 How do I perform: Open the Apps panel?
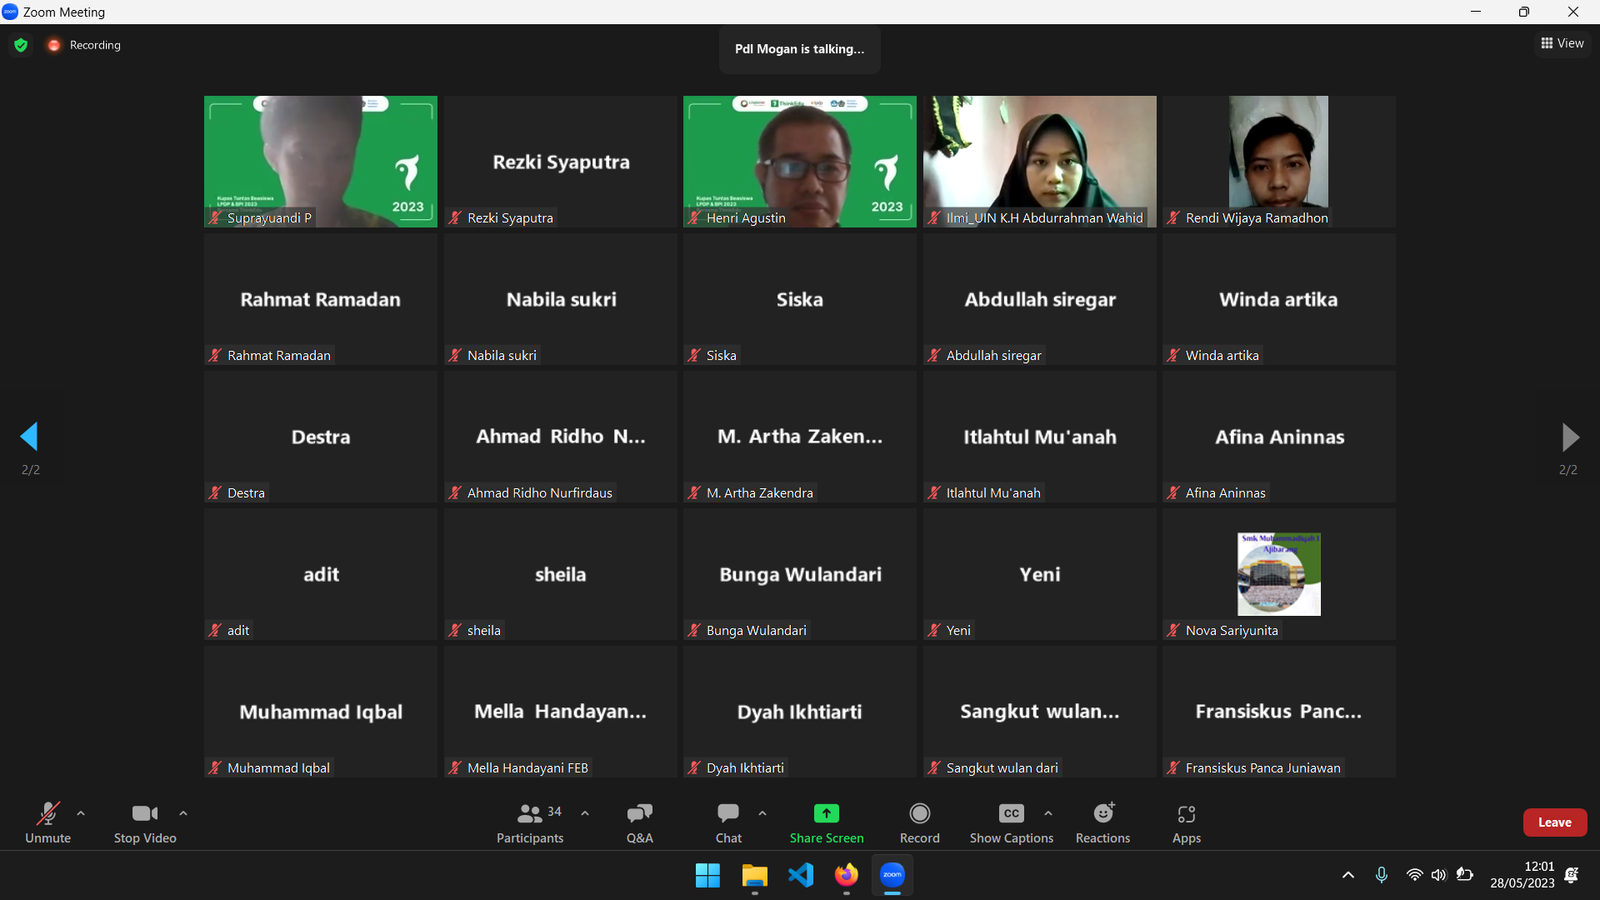[1186, 823]
